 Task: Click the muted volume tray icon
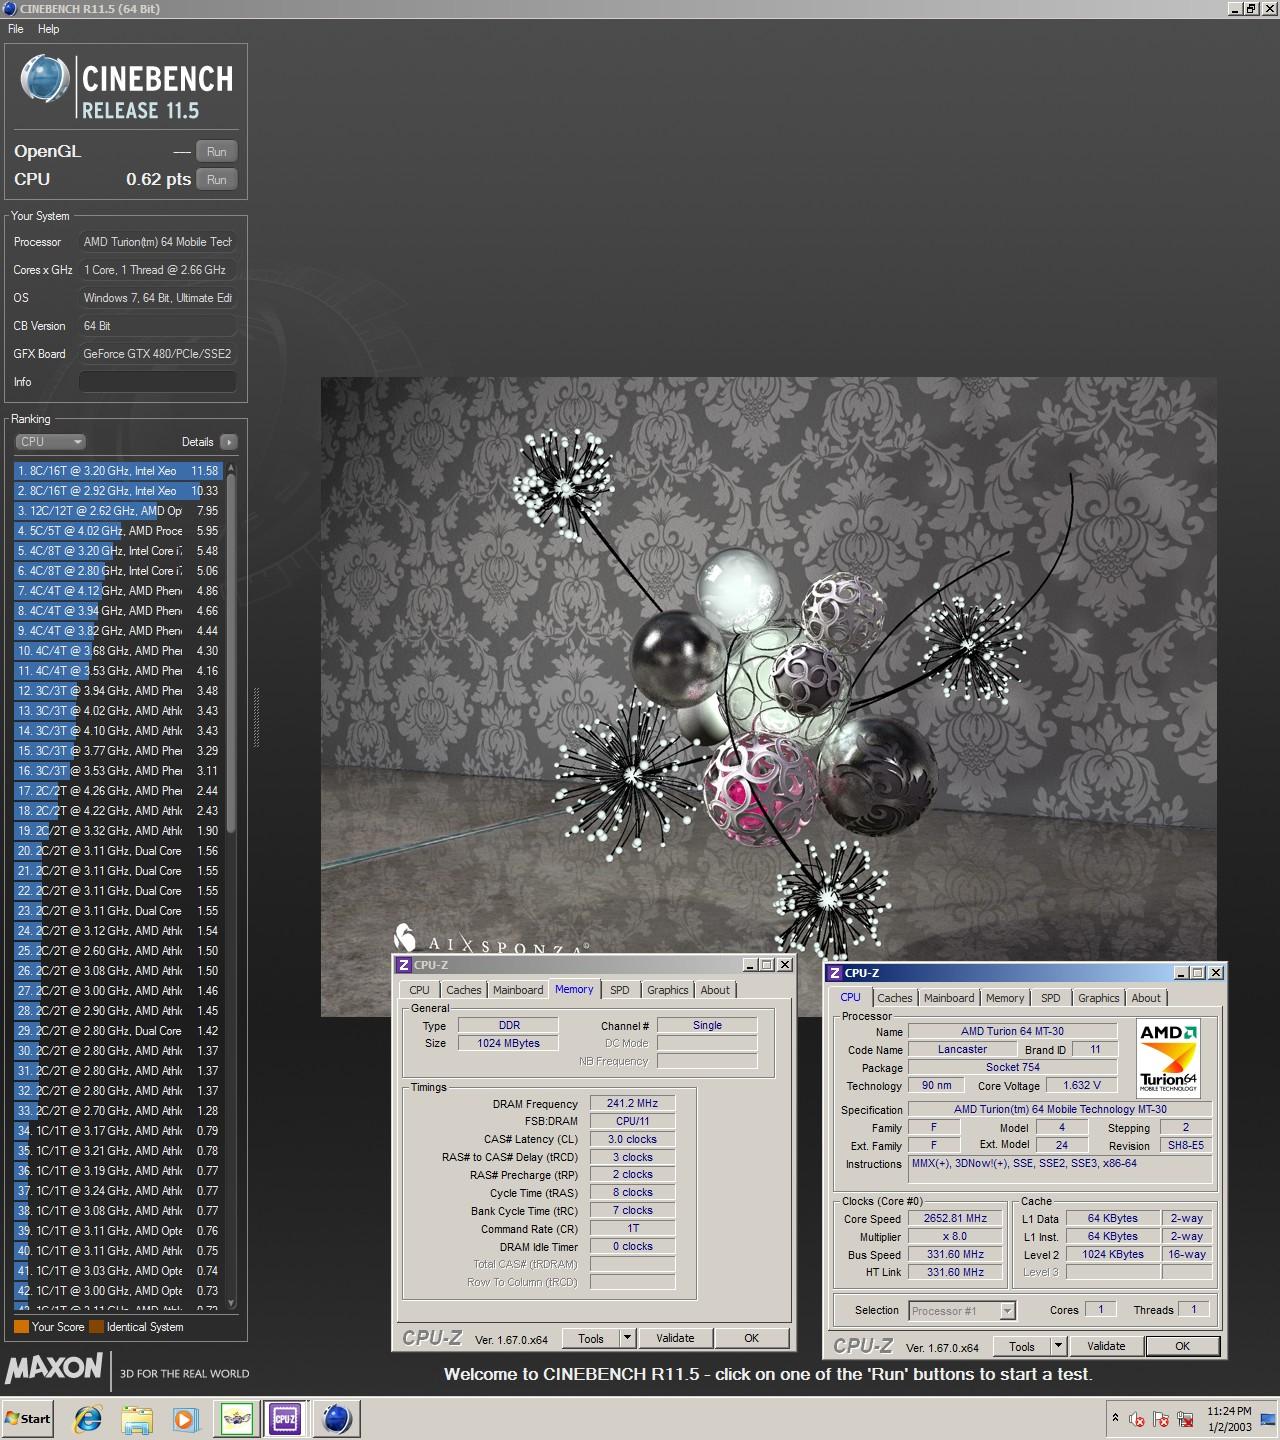(x=1137, y=1419)
